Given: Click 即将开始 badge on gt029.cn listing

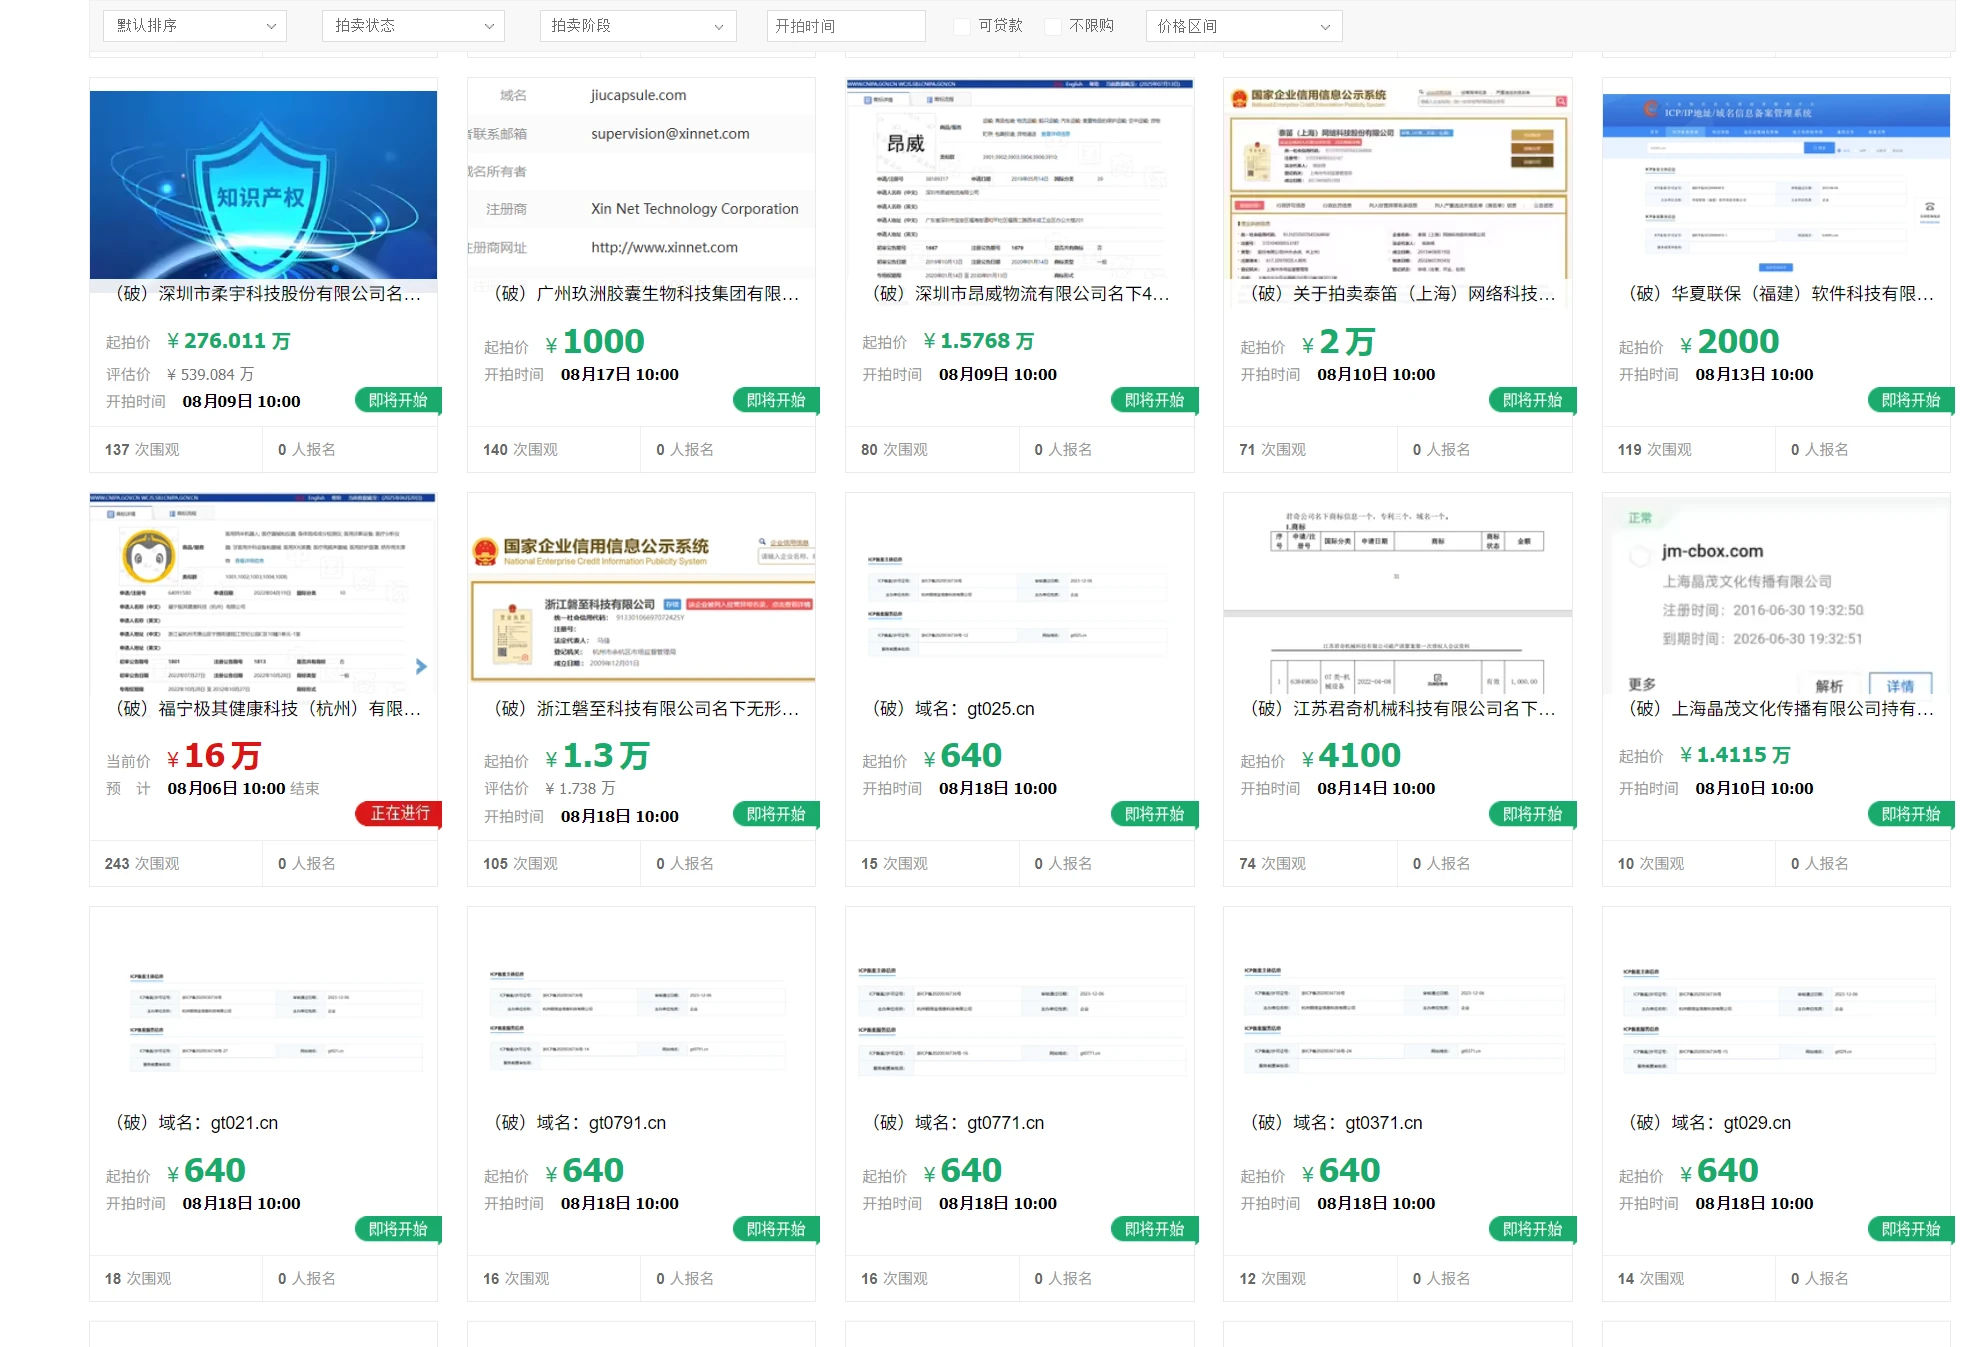Looking at the screenshot, I should coord(1910,1229).
